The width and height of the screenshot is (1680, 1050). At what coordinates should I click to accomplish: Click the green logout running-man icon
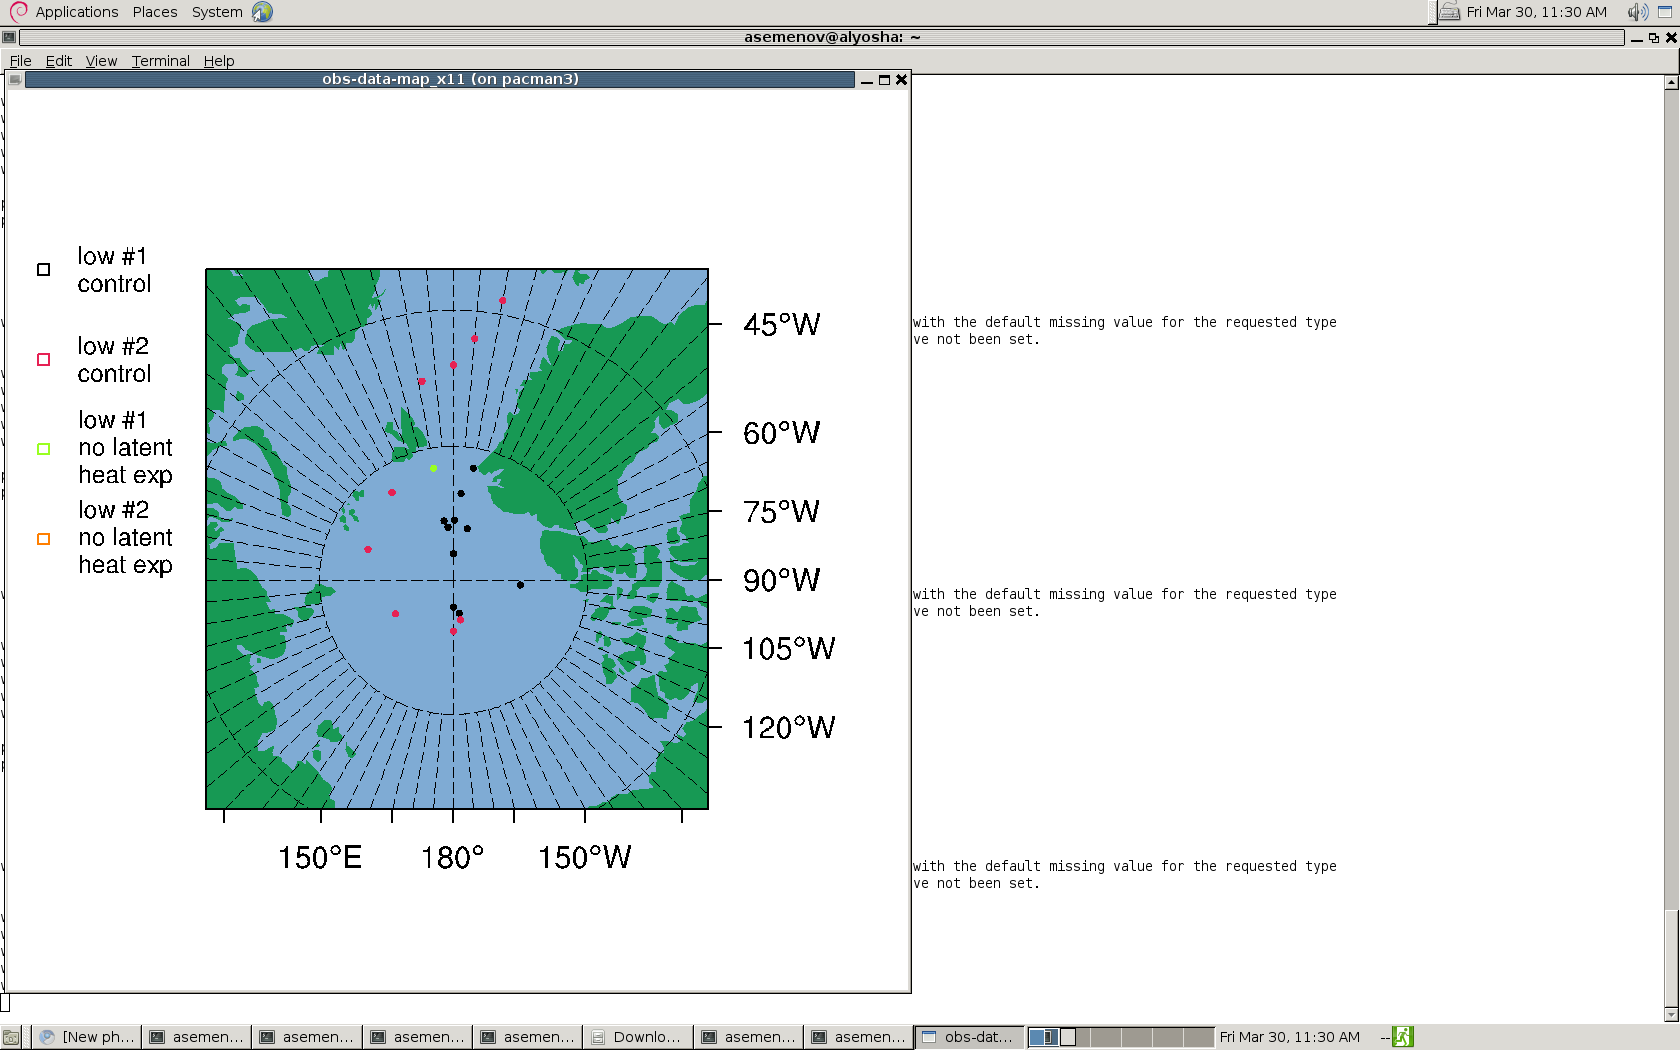click(x=1403, y=1037)
